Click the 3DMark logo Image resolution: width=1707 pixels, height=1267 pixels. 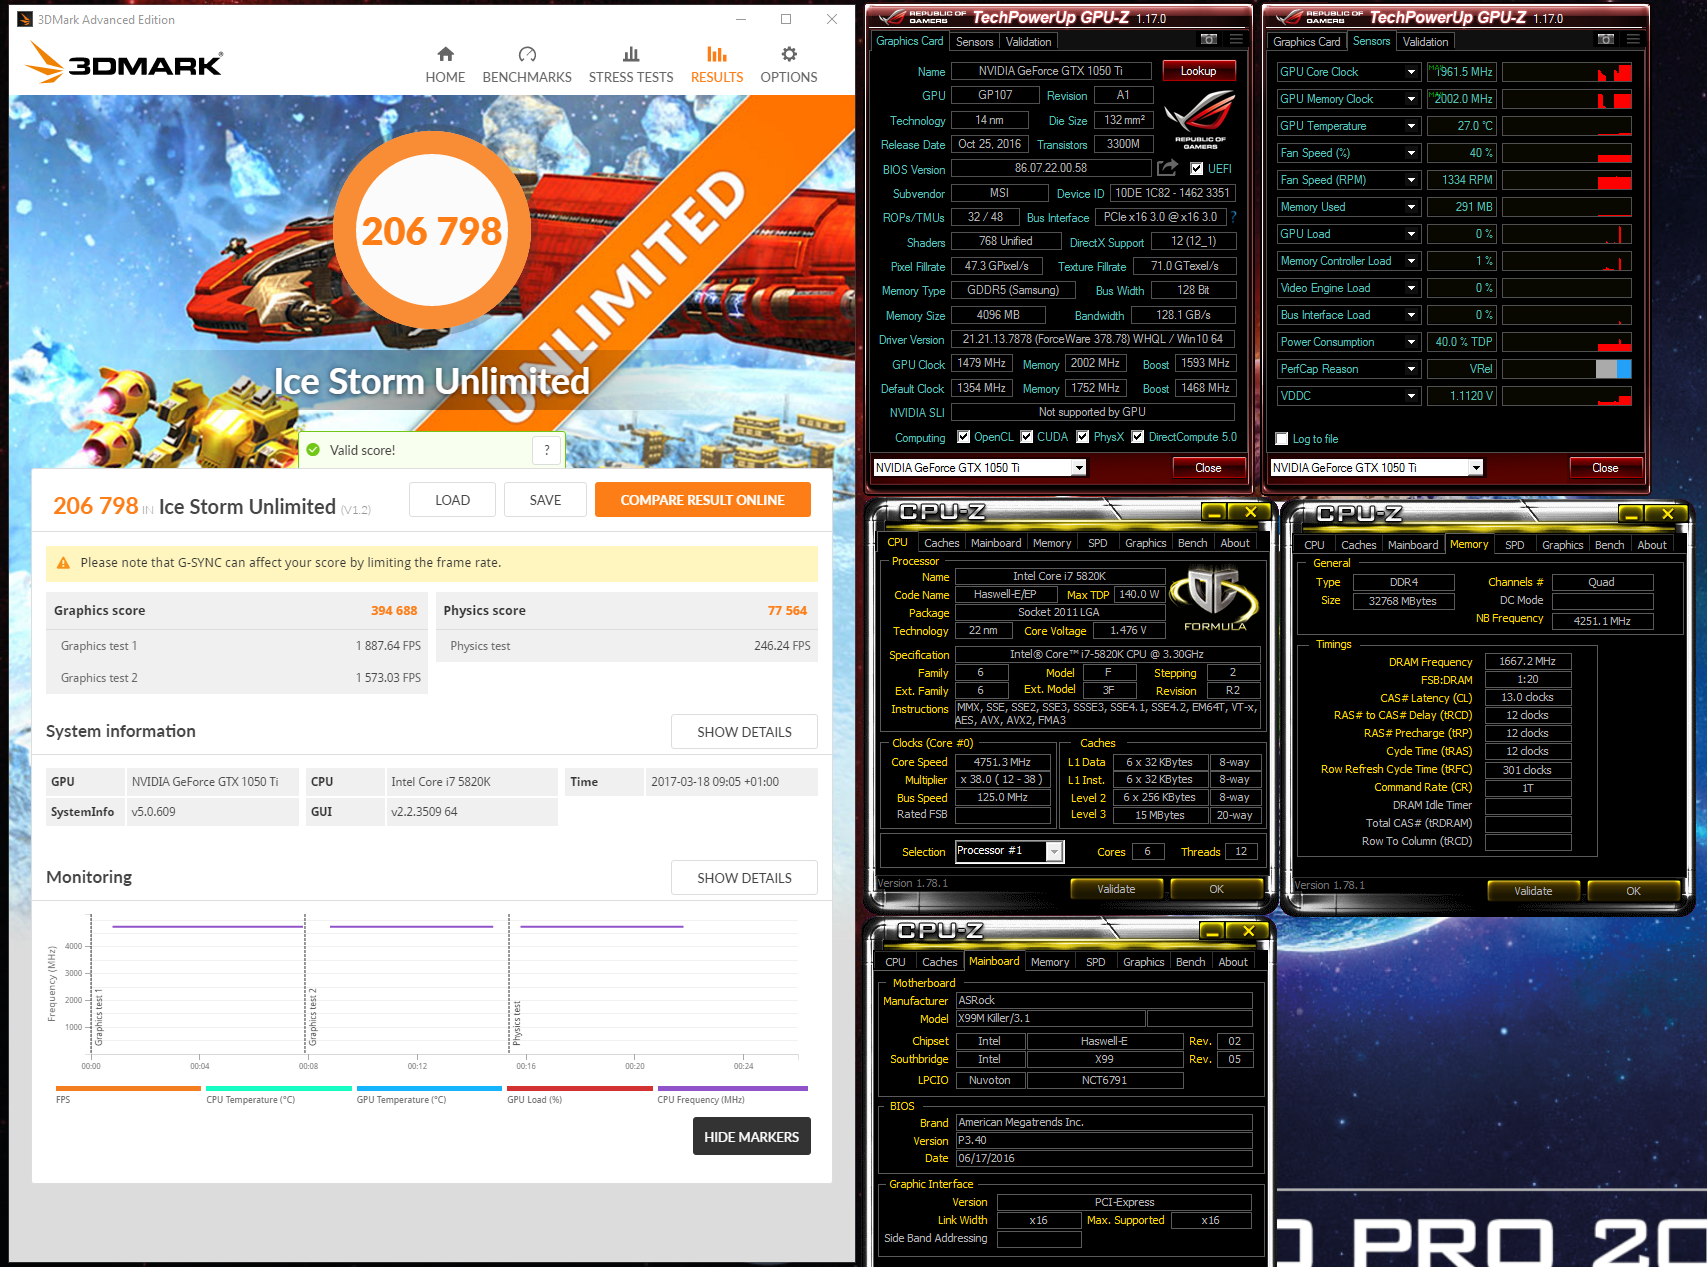[x=124, y=62]
